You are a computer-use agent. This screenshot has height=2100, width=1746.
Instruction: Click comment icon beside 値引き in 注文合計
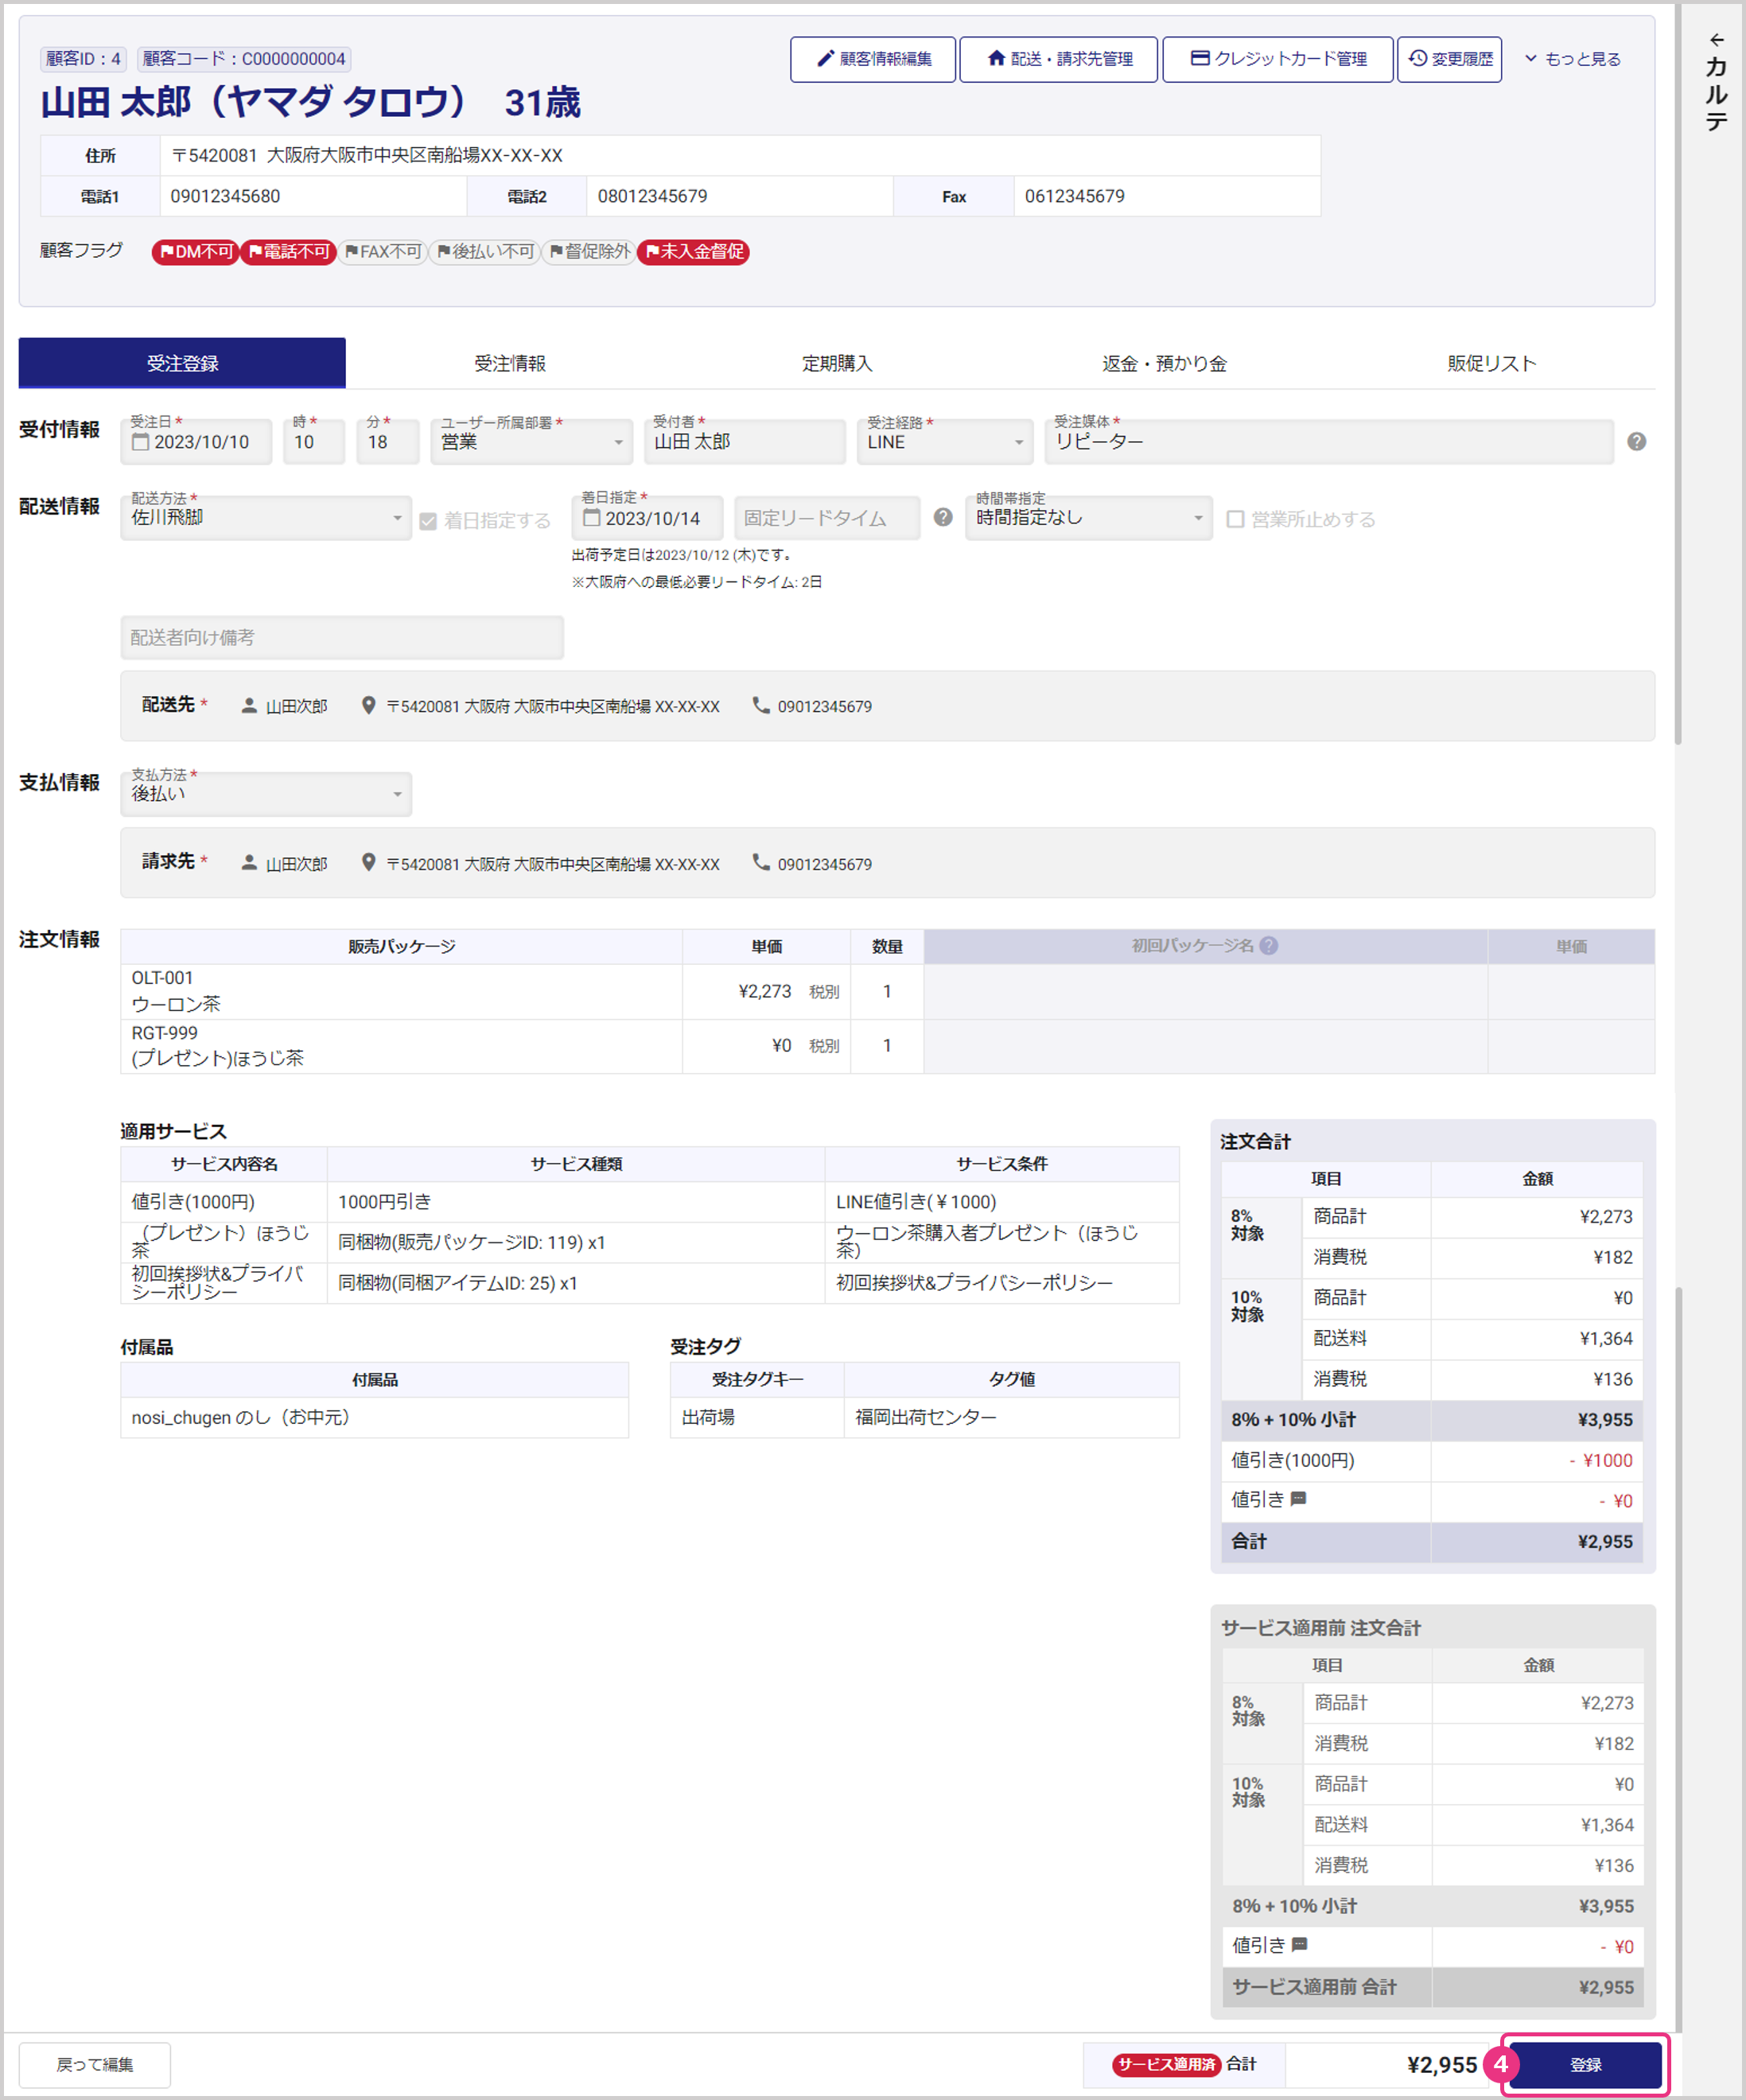tap(1299, 1499)
